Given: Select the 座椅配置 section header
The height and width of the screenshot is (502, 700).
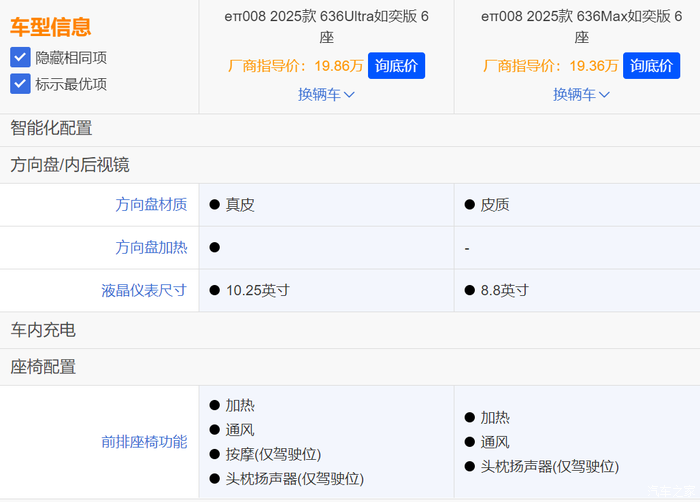Looking at the screenshot, I should 43,367.
